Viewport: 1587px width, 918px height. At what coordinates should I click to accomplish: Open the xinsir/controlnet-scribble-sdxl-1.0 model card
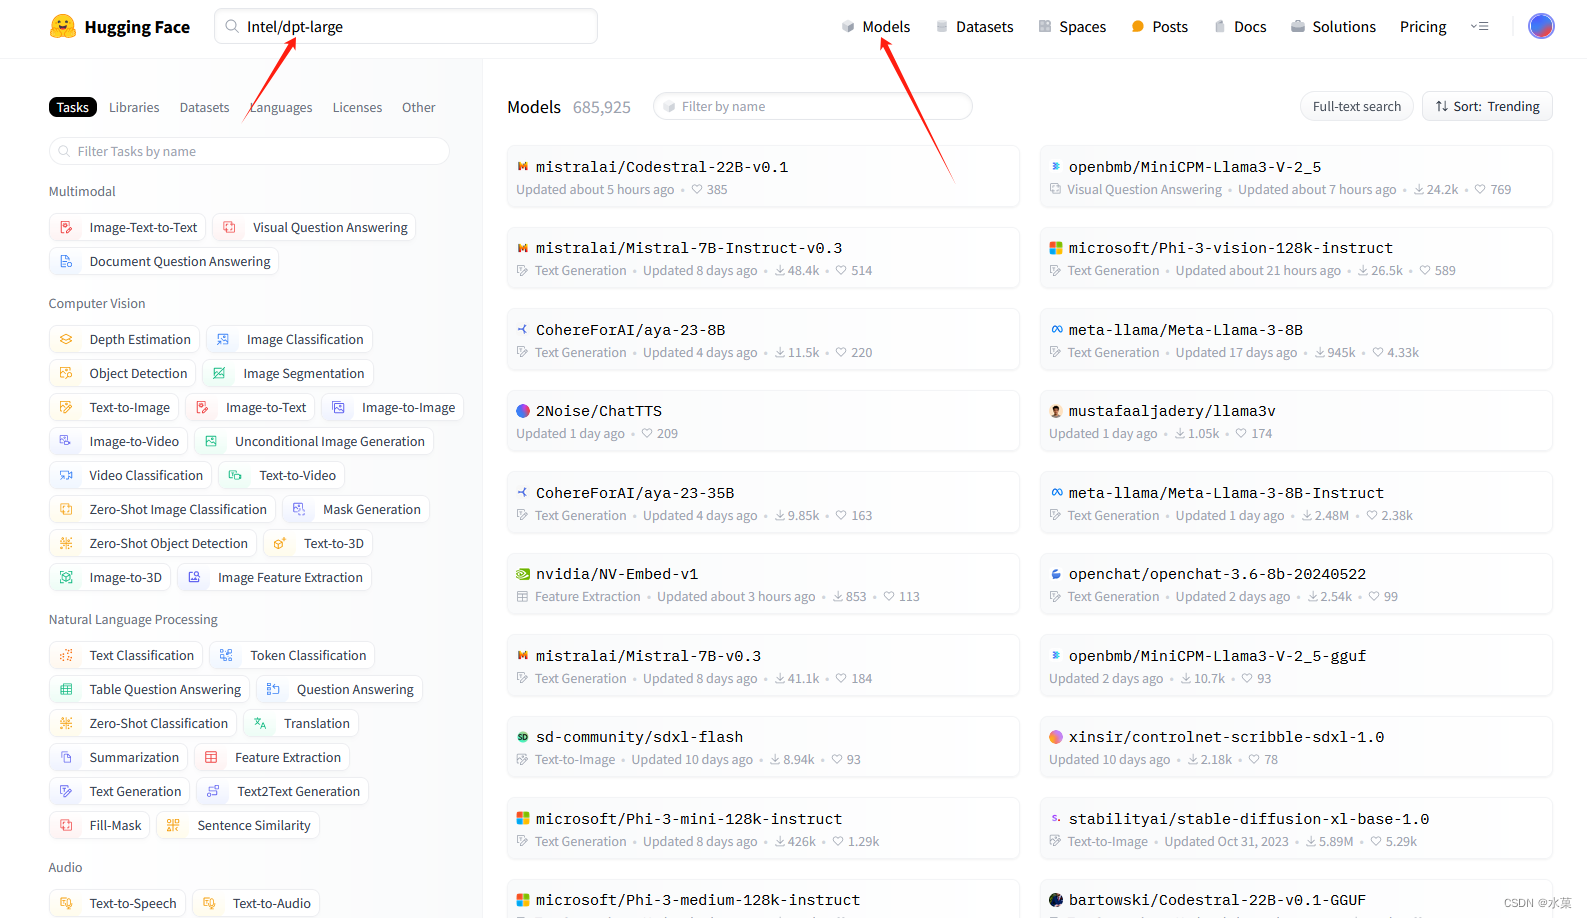coord(1296,747)
